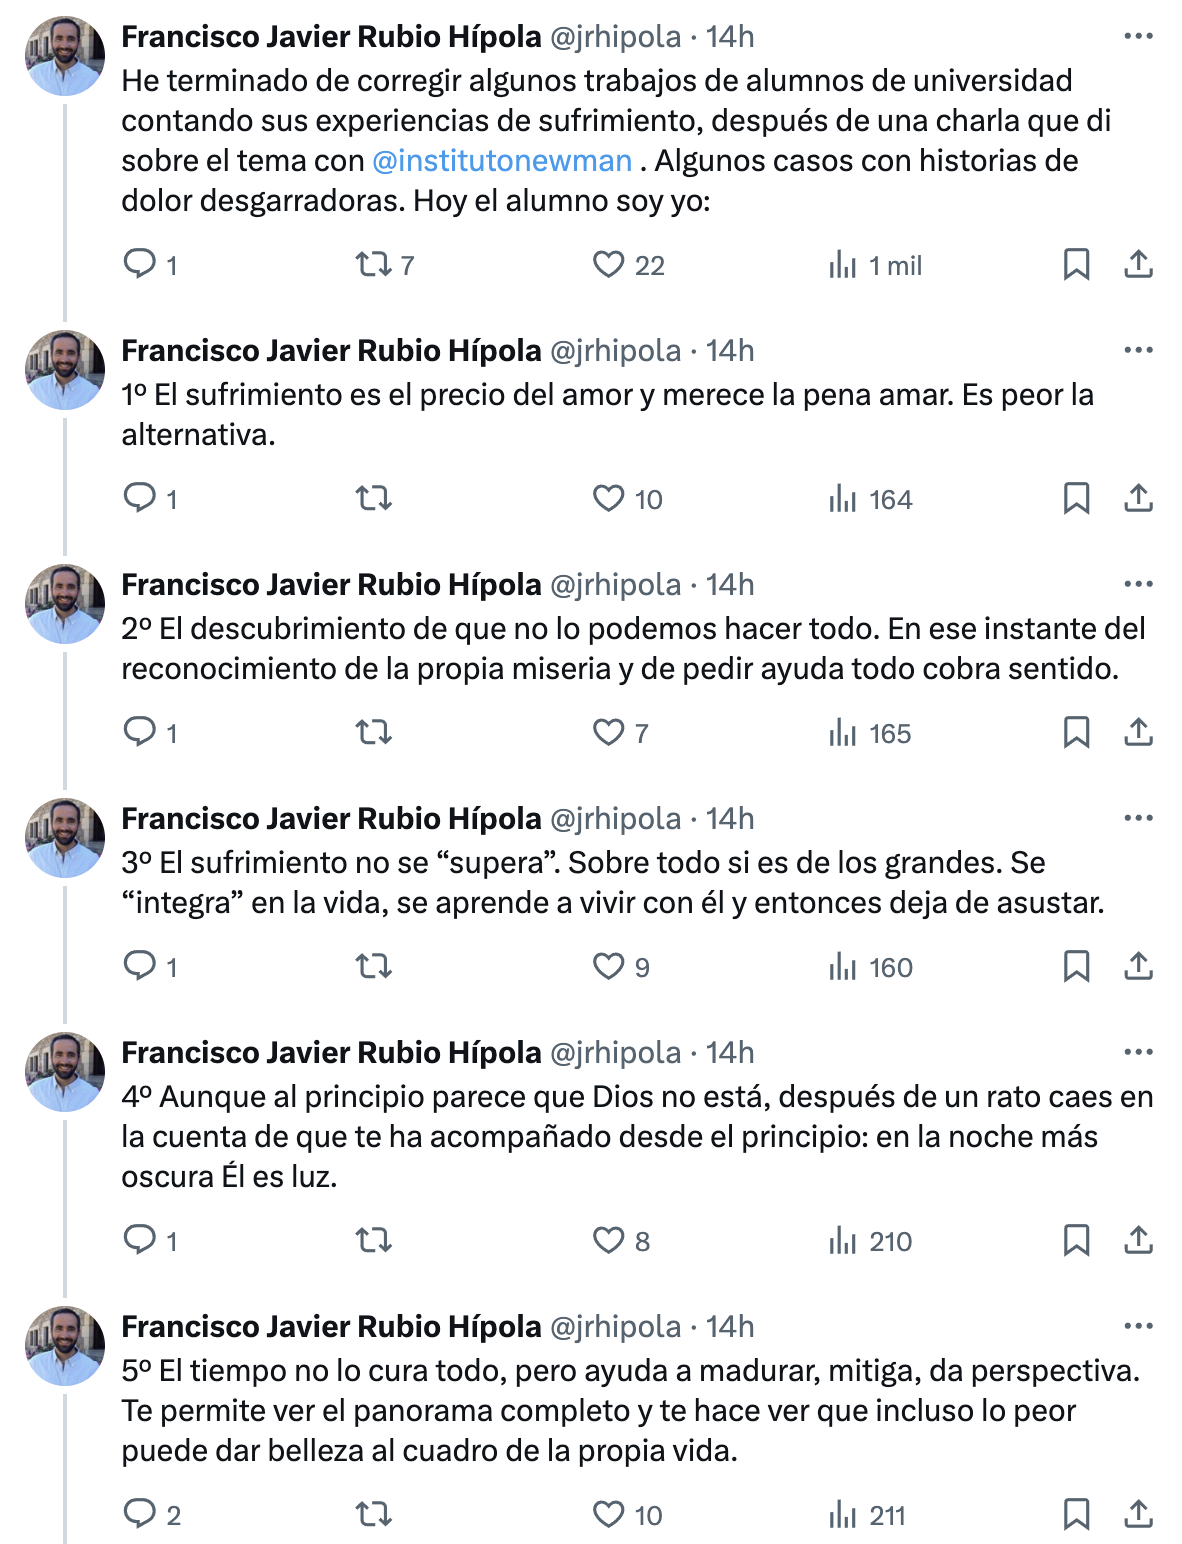This screenshot has width=1182, height=1544.
Task: View analytics showing 164 views
Action: (x=870, y=498)
